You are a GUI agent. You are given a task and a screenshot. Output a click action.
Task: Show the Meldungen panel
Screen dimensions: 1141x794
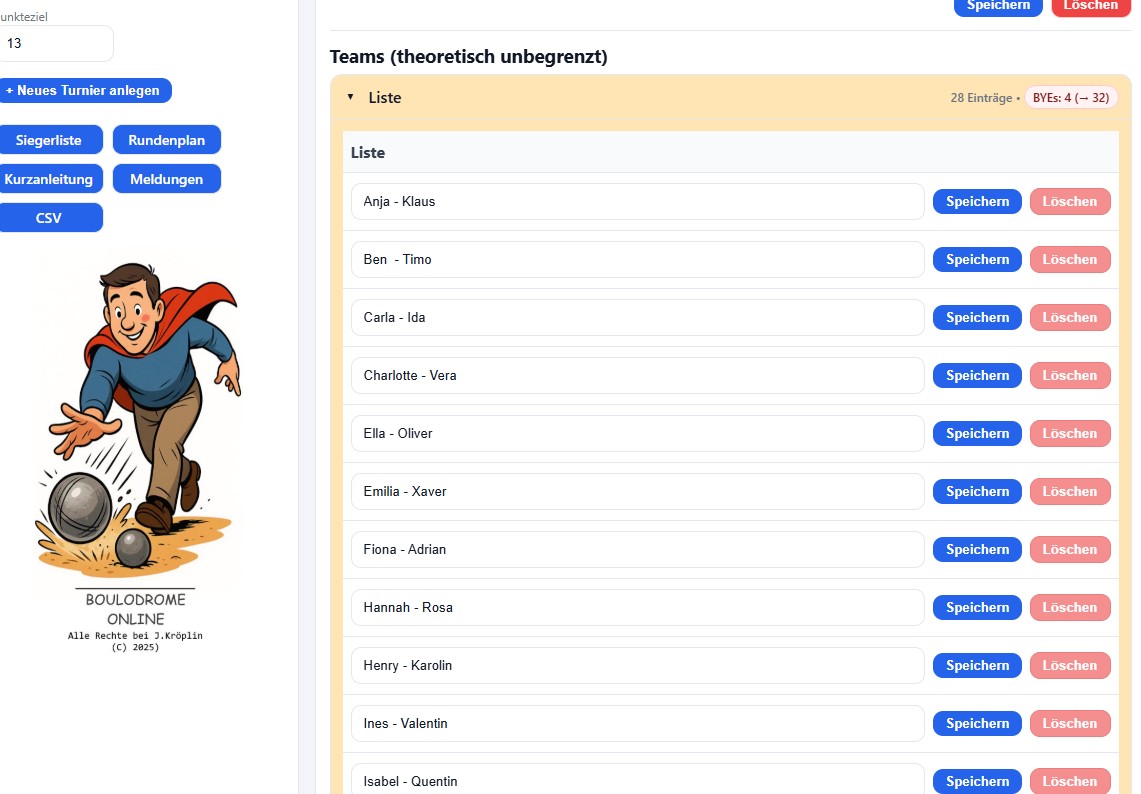coord(166,179)
